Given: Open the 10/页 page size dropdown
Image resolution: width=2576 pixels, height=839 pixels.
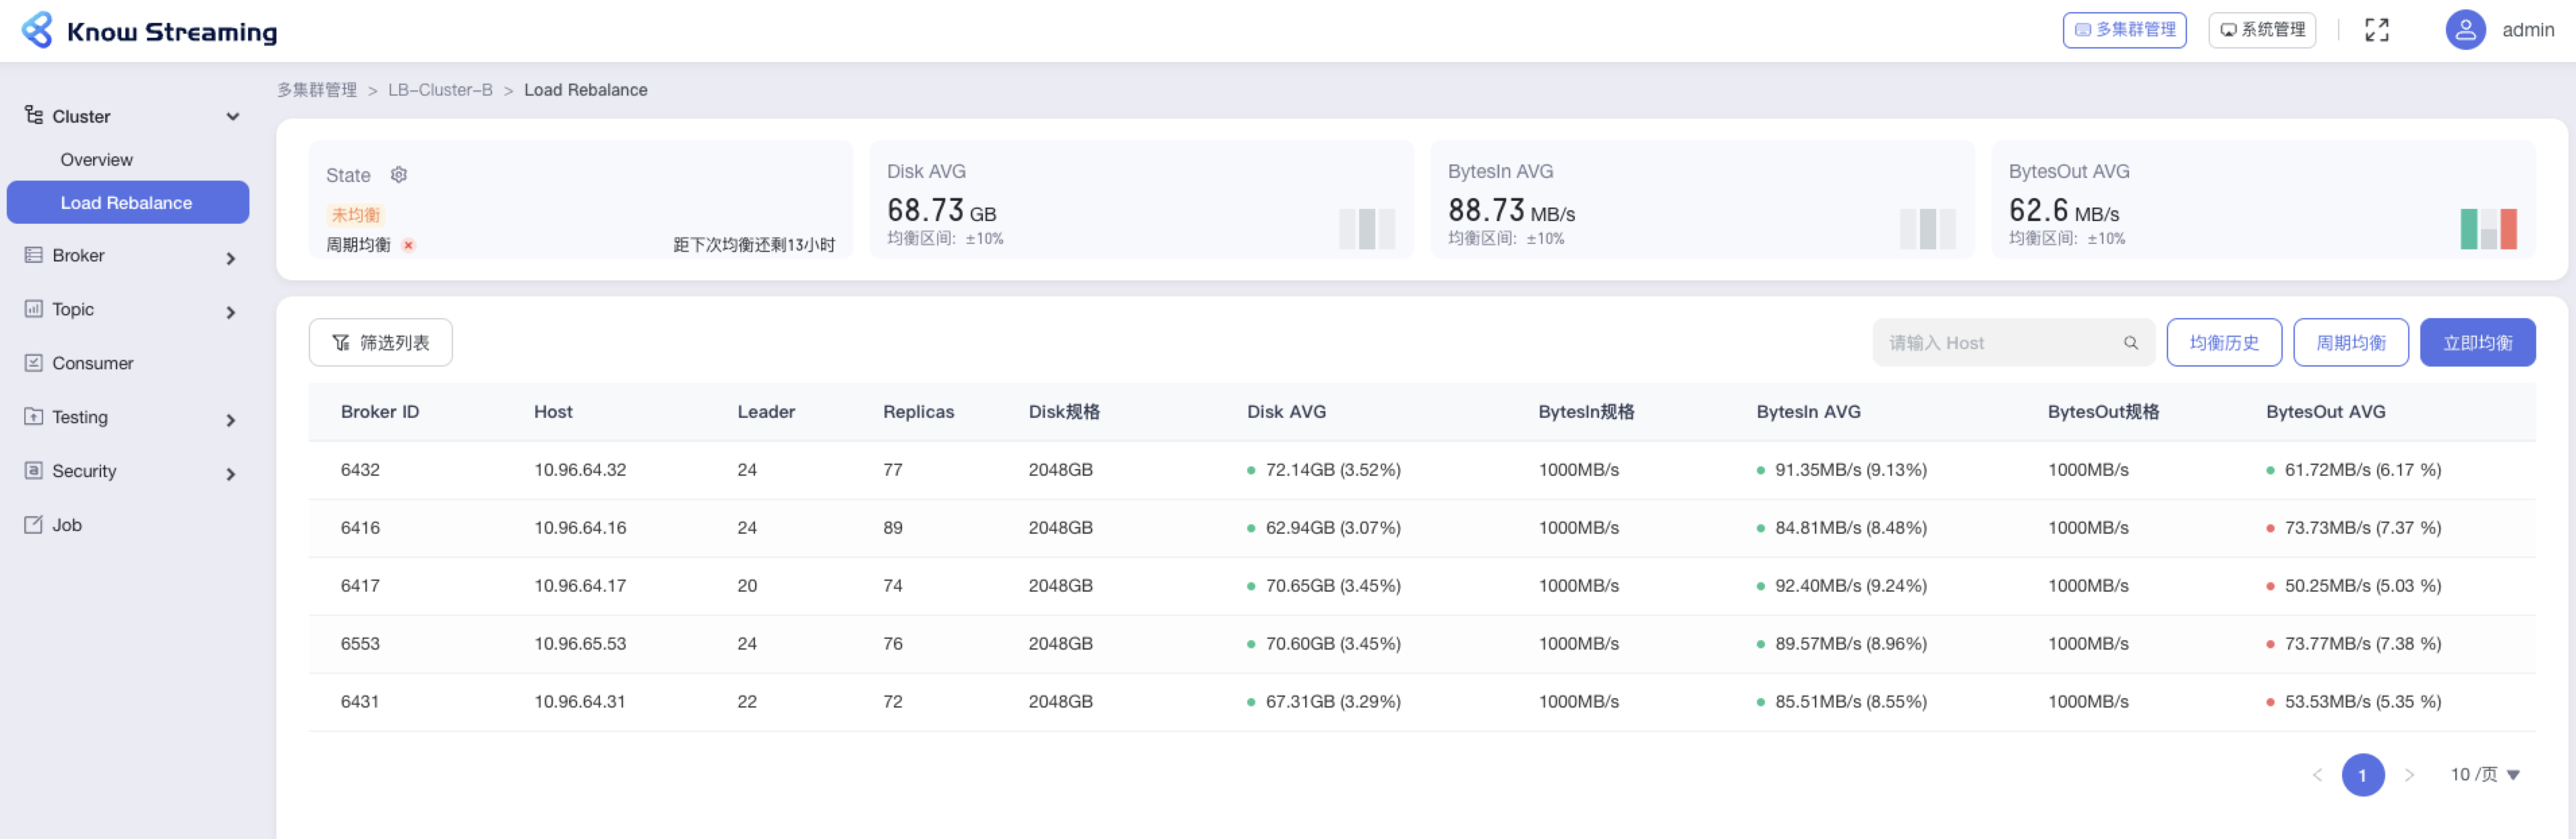Looking at the screenshot, I should click(x=2485, y=774).
